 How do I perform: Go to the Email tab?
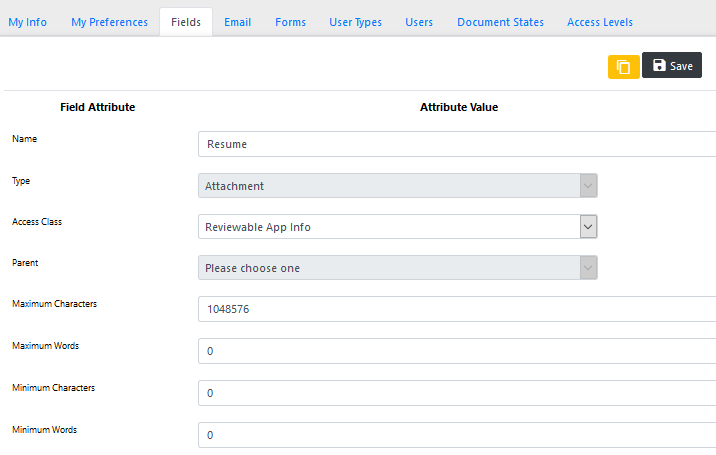click(237, 22)
